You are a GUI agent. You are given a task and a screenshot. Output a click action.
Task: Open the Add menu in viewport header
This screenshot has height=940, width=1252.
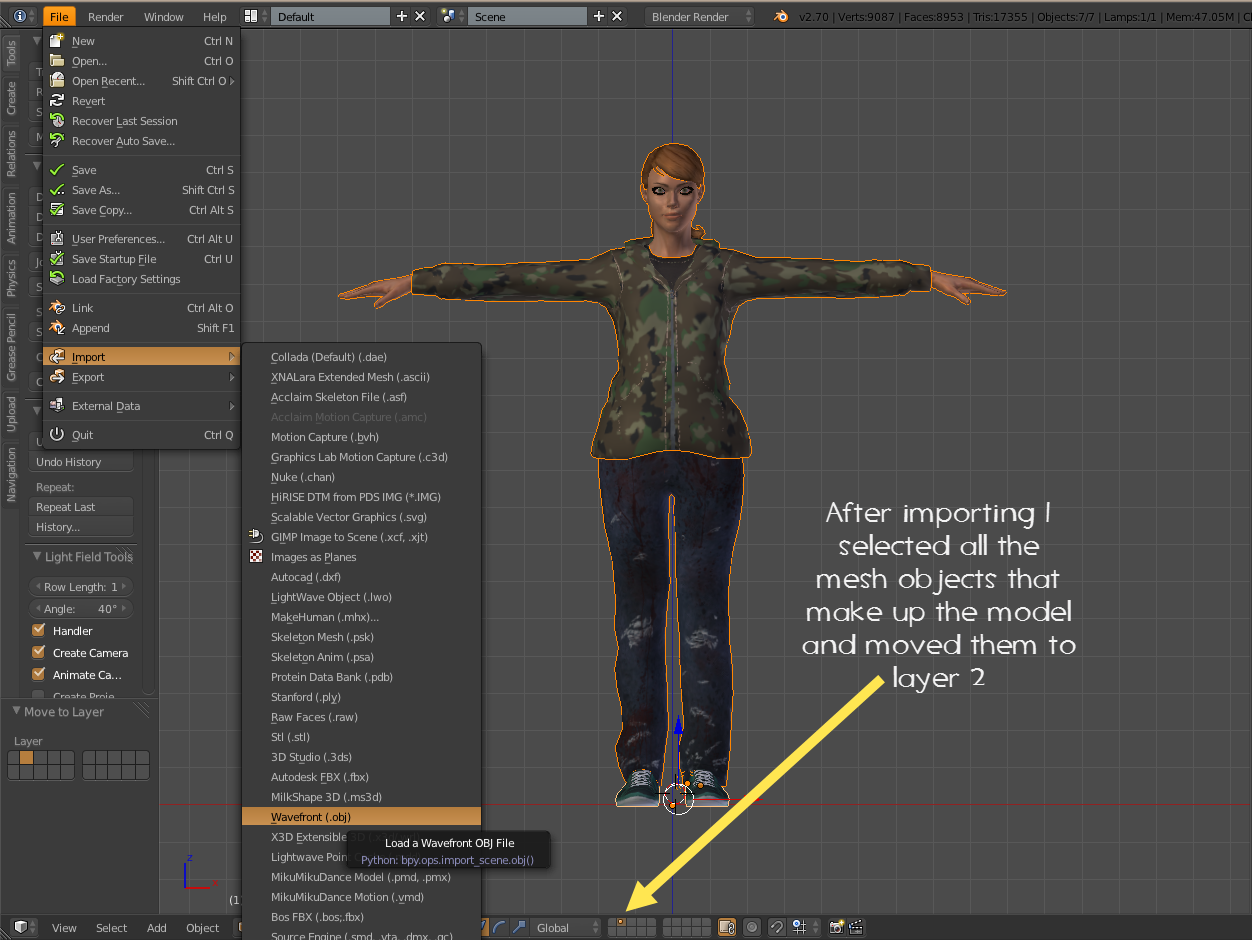click(157, 928)
